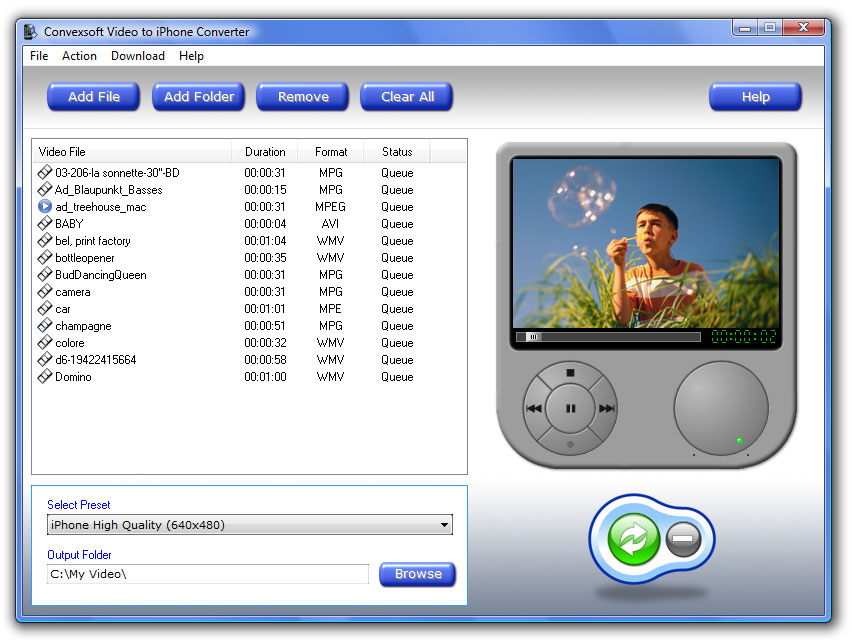This screenshot has height=642, width=852.
Task: Click the film icon beside colore
Action: tap(45, 342)
